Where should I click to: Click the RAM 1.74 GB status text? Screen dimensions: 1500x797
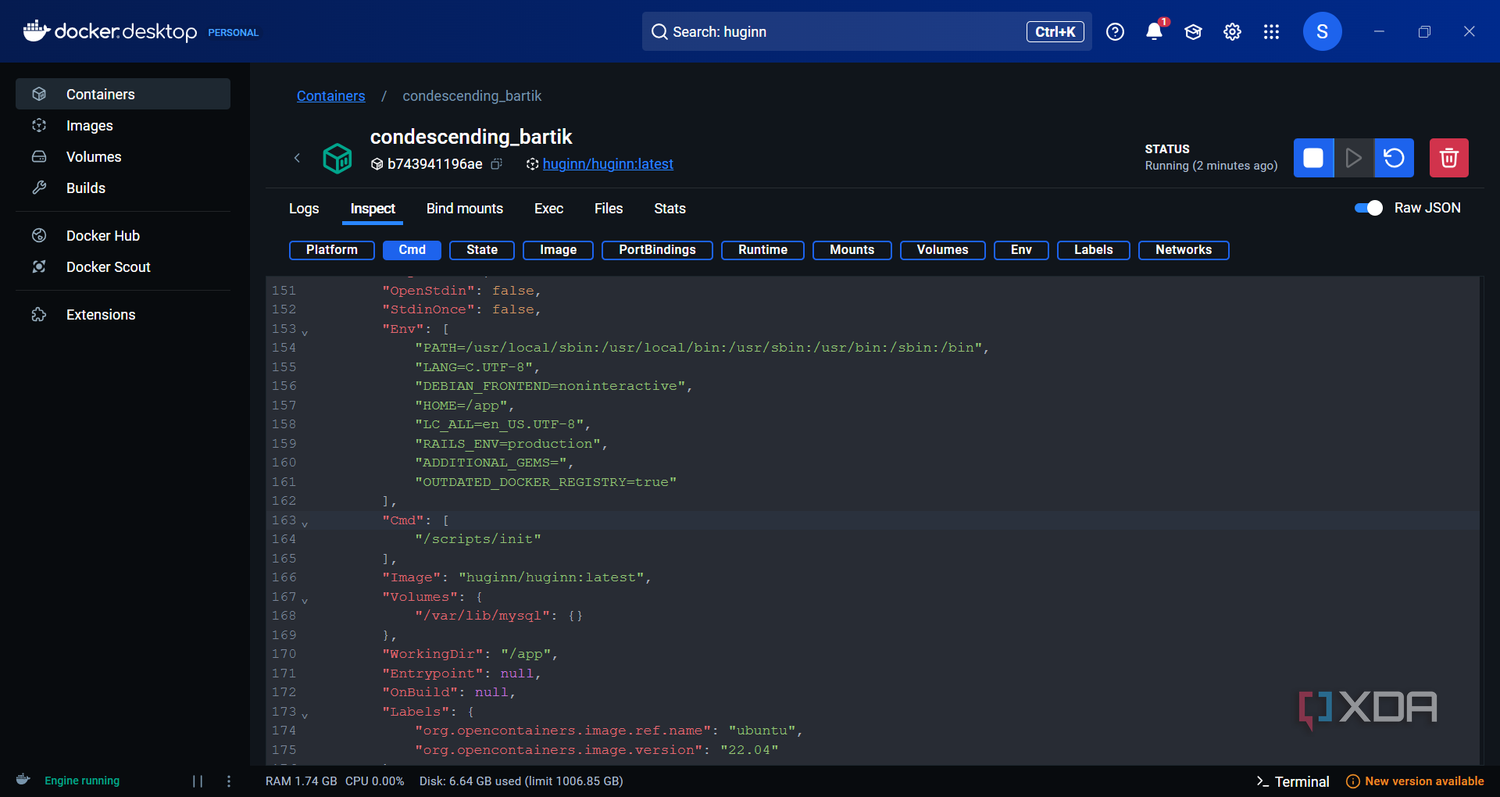301,781
